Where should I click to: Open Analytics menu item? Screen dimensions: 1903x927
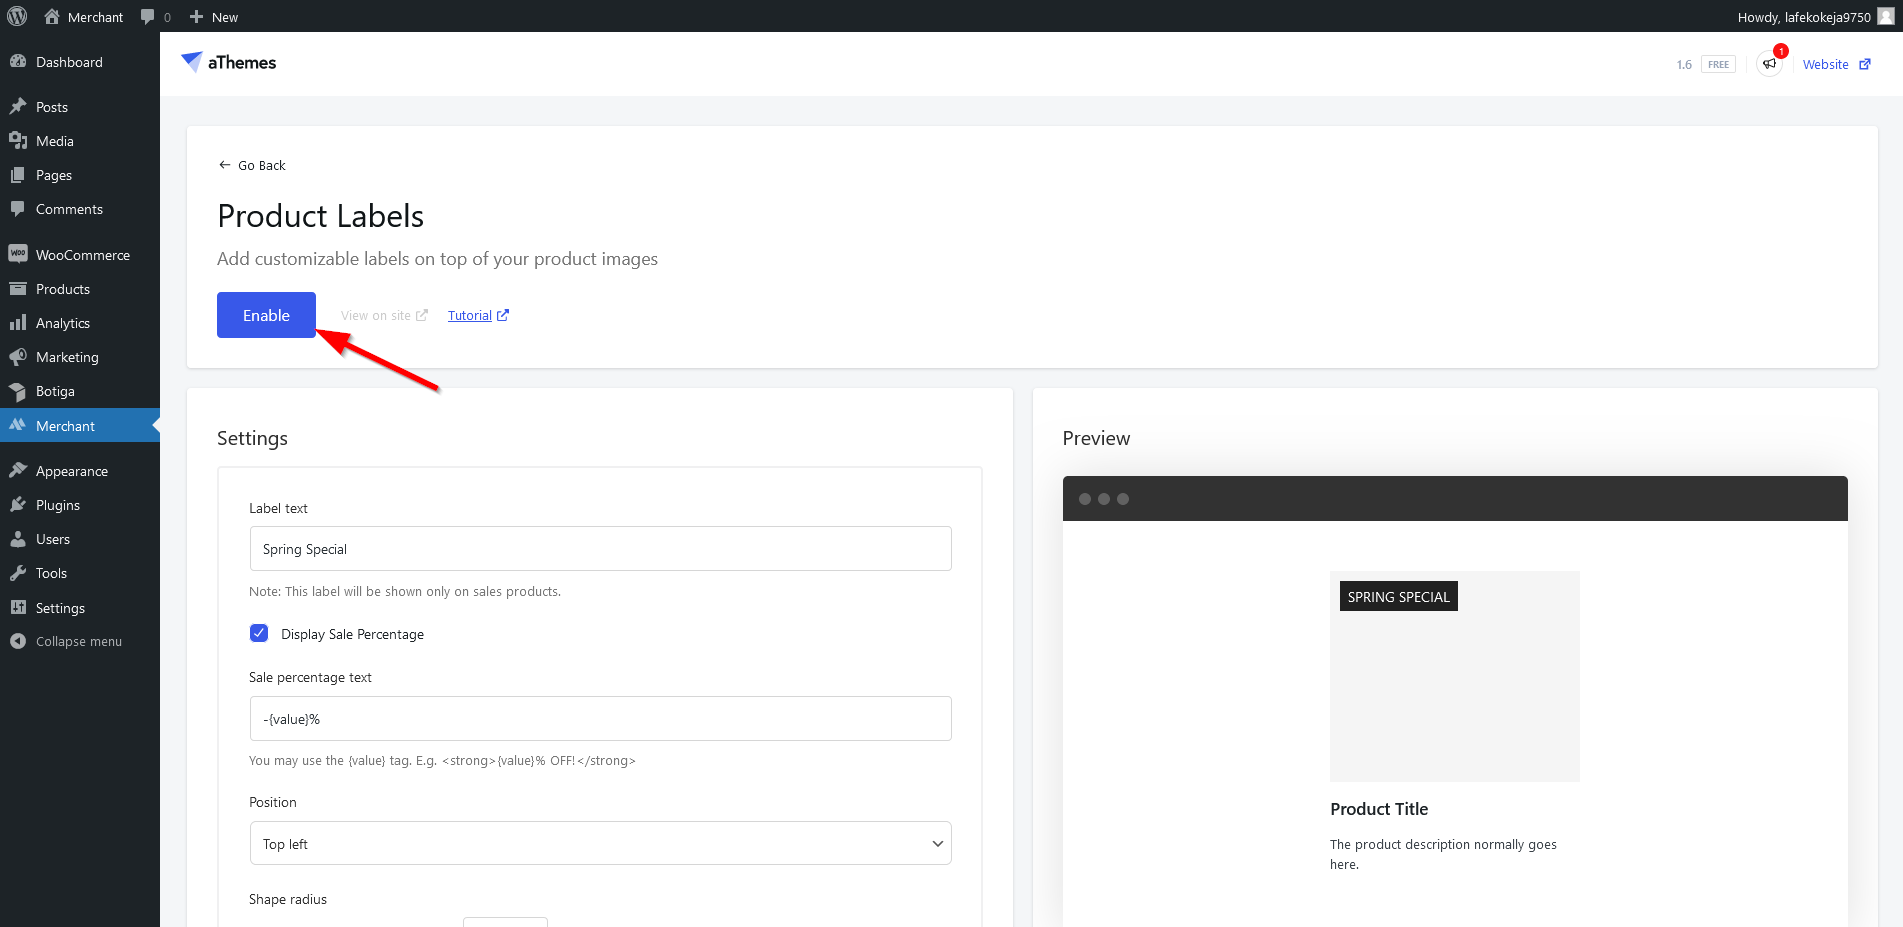(x=80, y=323)
